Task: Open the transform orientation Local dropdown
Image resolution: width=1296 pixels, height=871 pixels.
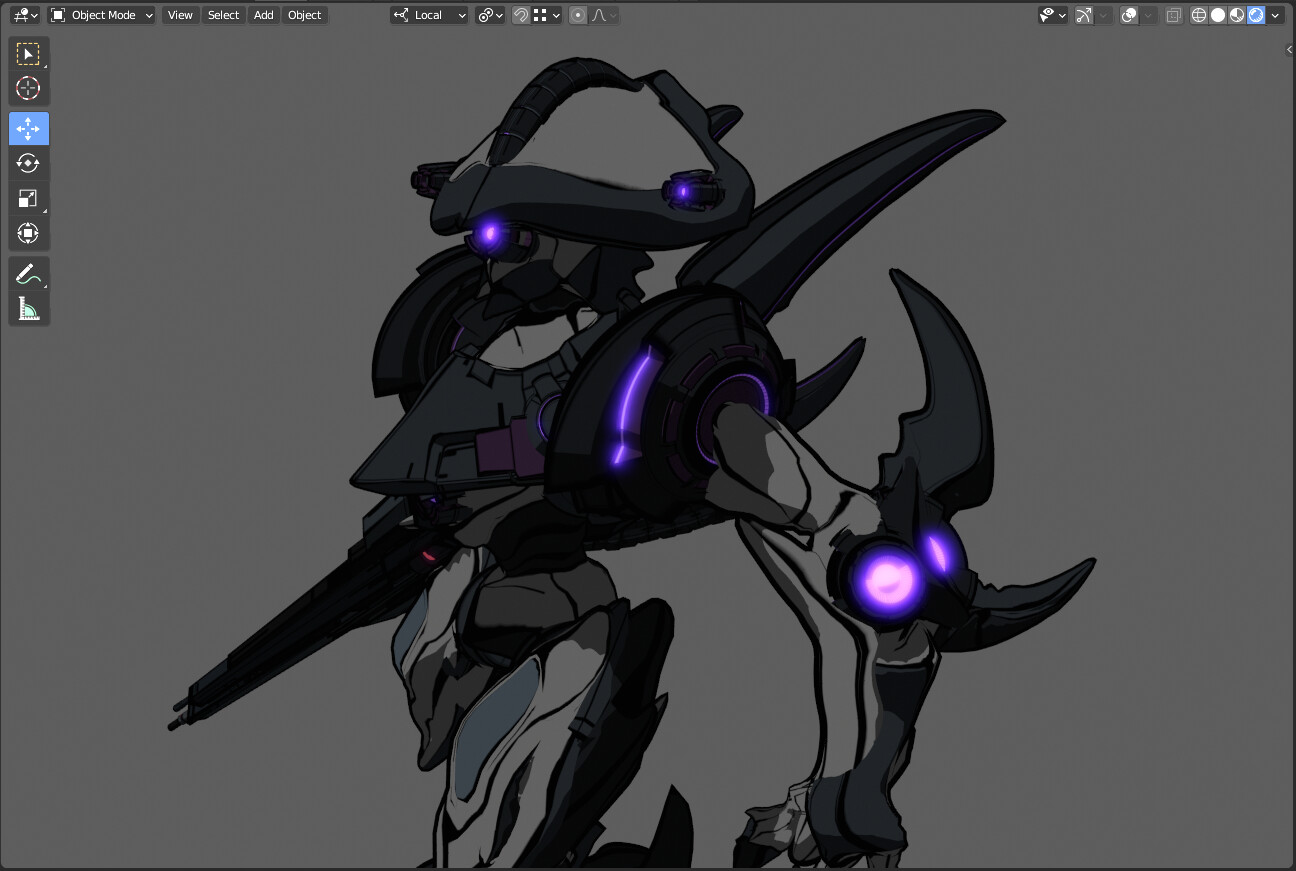Action: tap(429, 14)
